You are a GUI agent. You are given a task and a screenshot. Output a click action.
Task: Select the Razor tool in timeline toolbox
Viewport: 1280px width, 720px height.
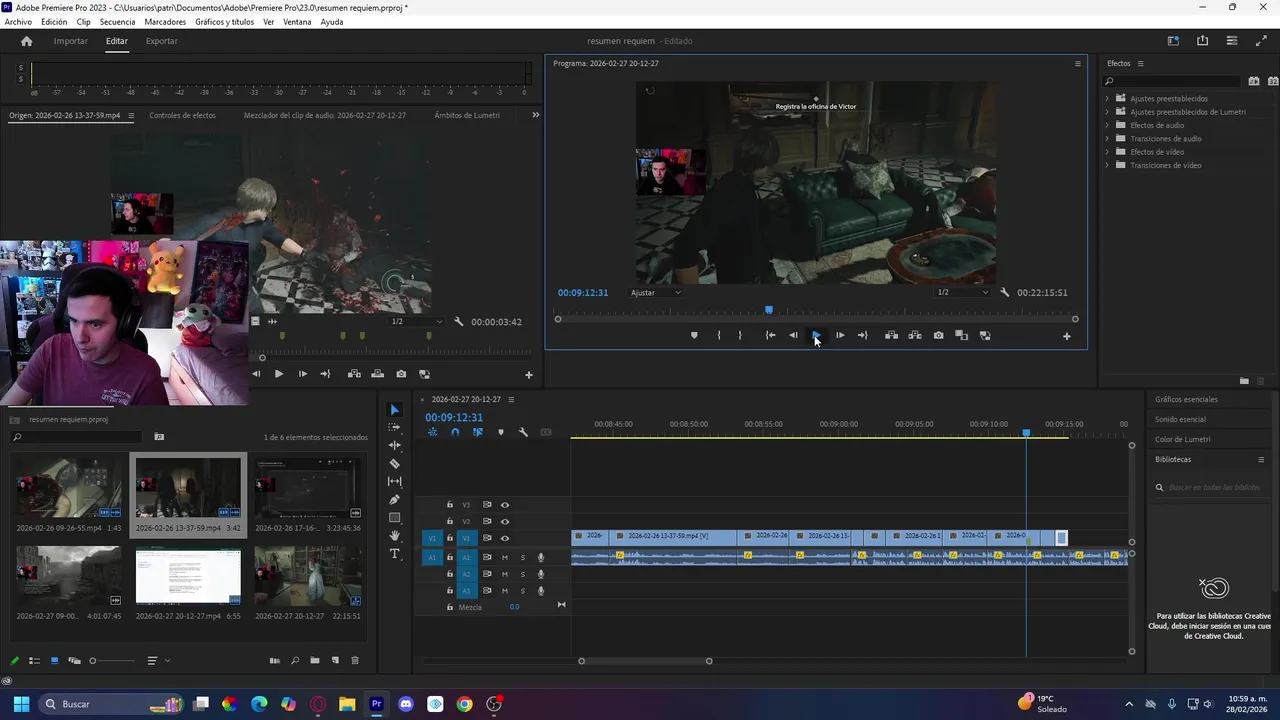(x=394, y=463)
